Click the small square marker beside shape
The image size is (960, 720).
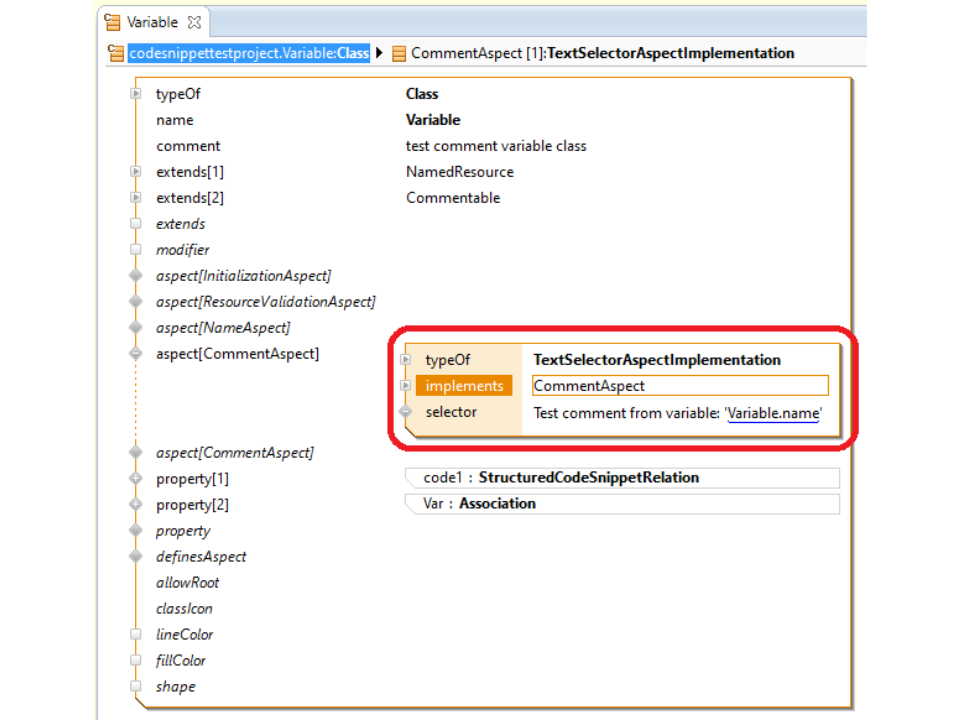135,687
